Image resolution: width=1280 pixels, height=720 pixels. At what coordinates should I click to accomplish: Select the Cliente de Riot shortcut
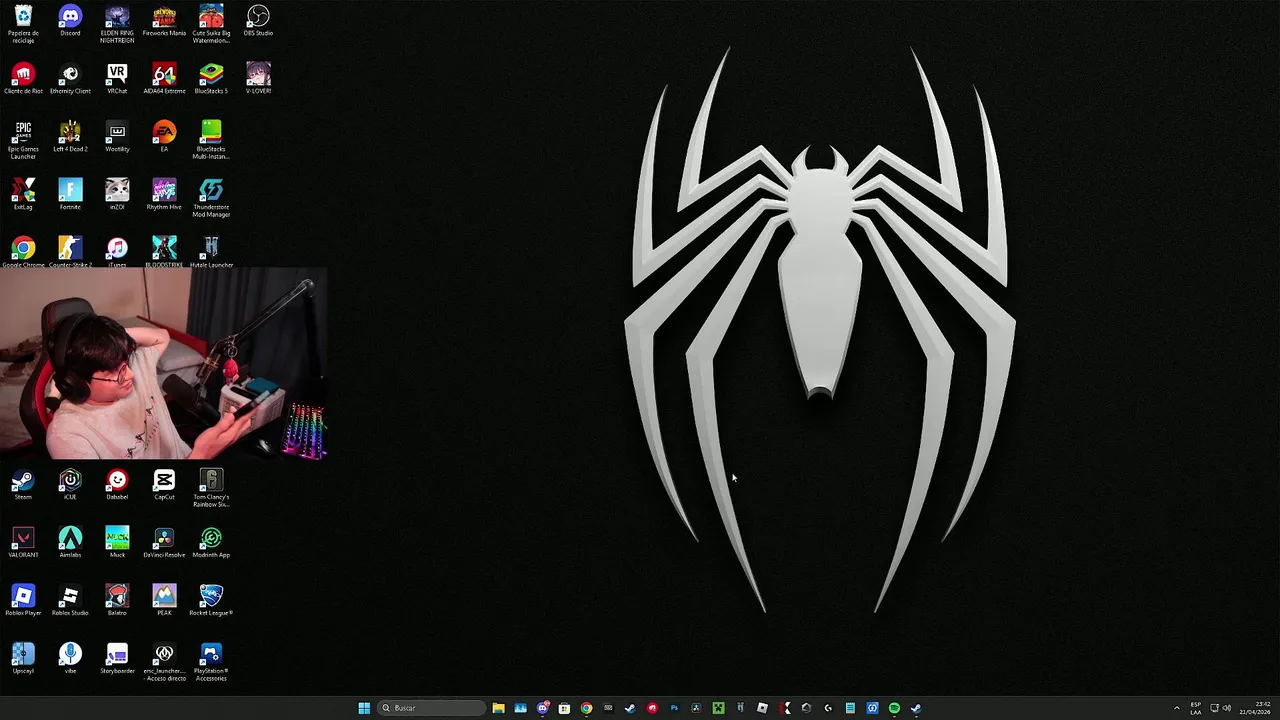[23, 78]
